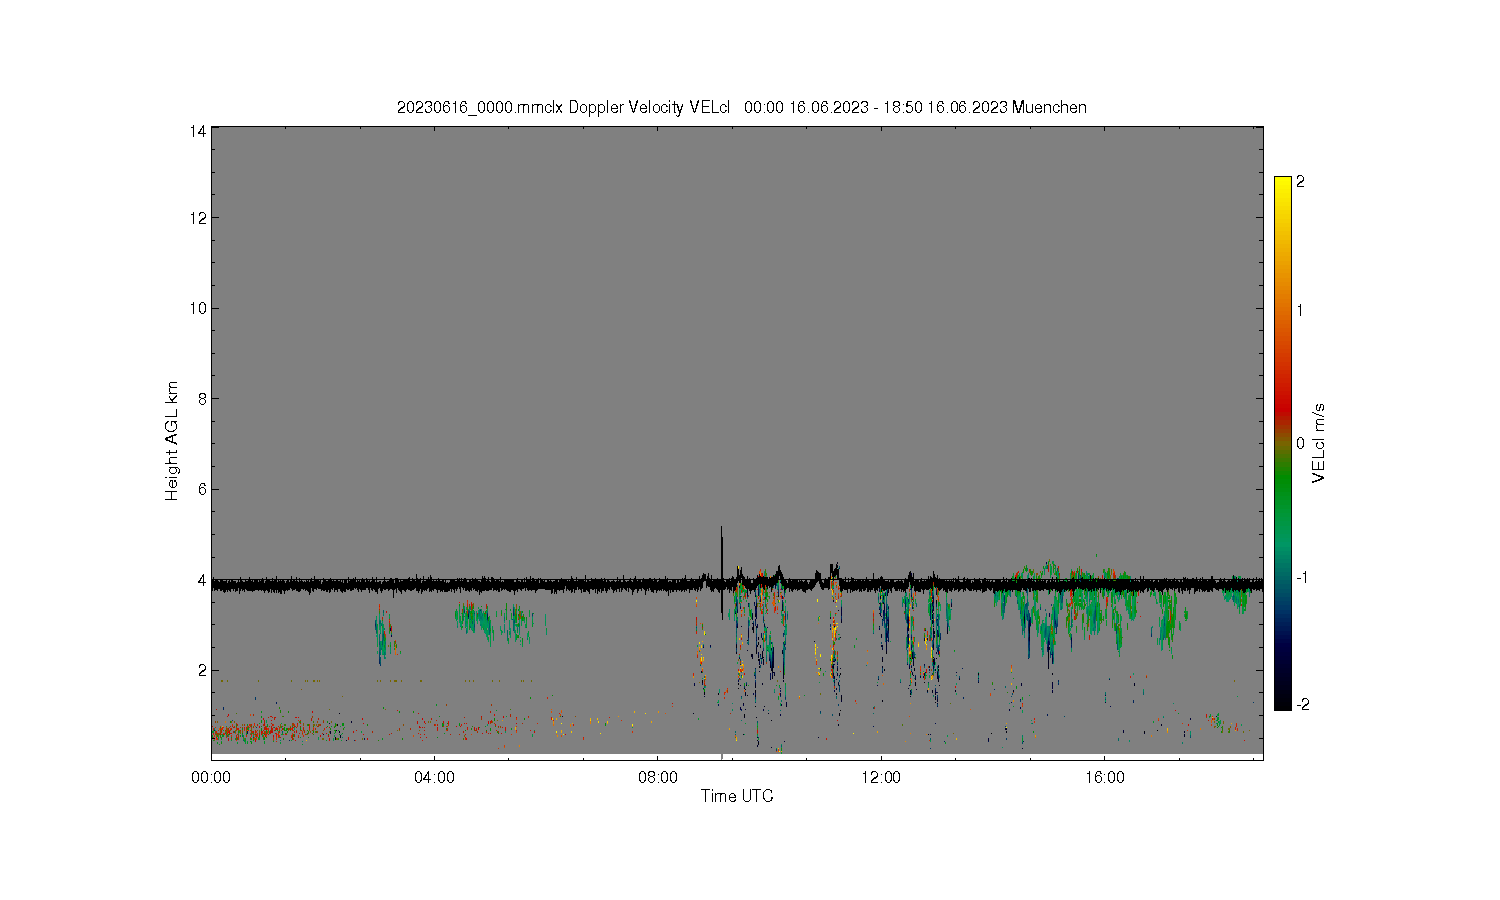Click the yellow top of the velocity colorbar

click(x=1283, y=190)
